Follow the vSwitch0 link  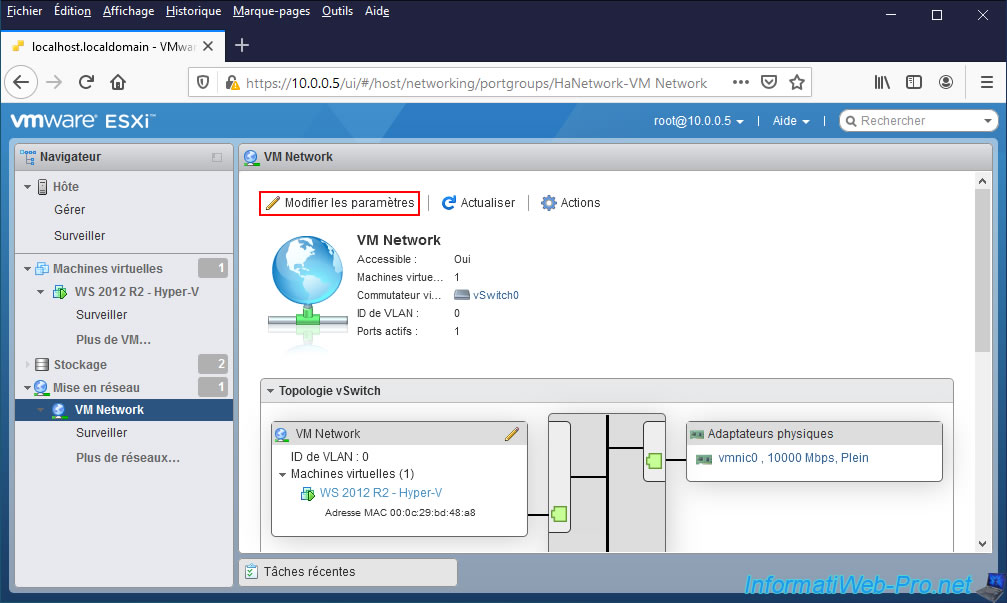(x=495, y=295)
